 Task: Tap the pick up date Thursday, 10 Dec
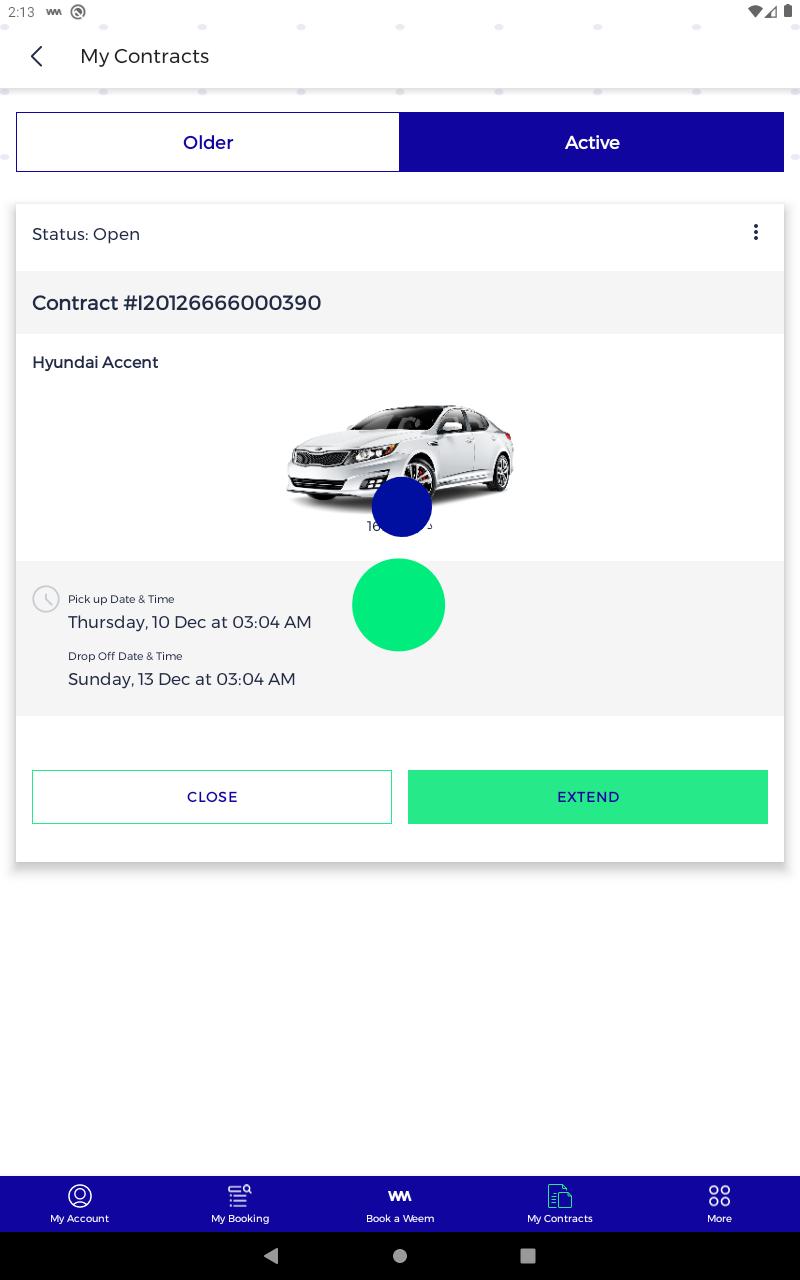[190, 622]
